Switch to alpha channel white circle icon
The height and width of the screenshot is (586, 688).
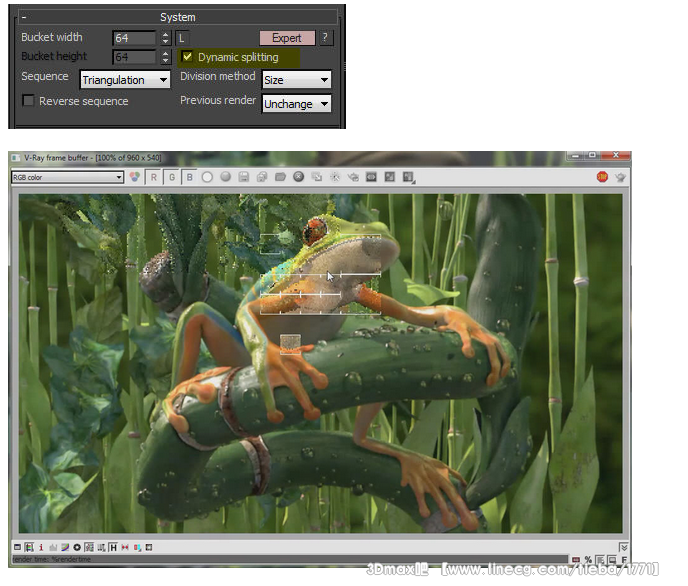coord(208,177)
